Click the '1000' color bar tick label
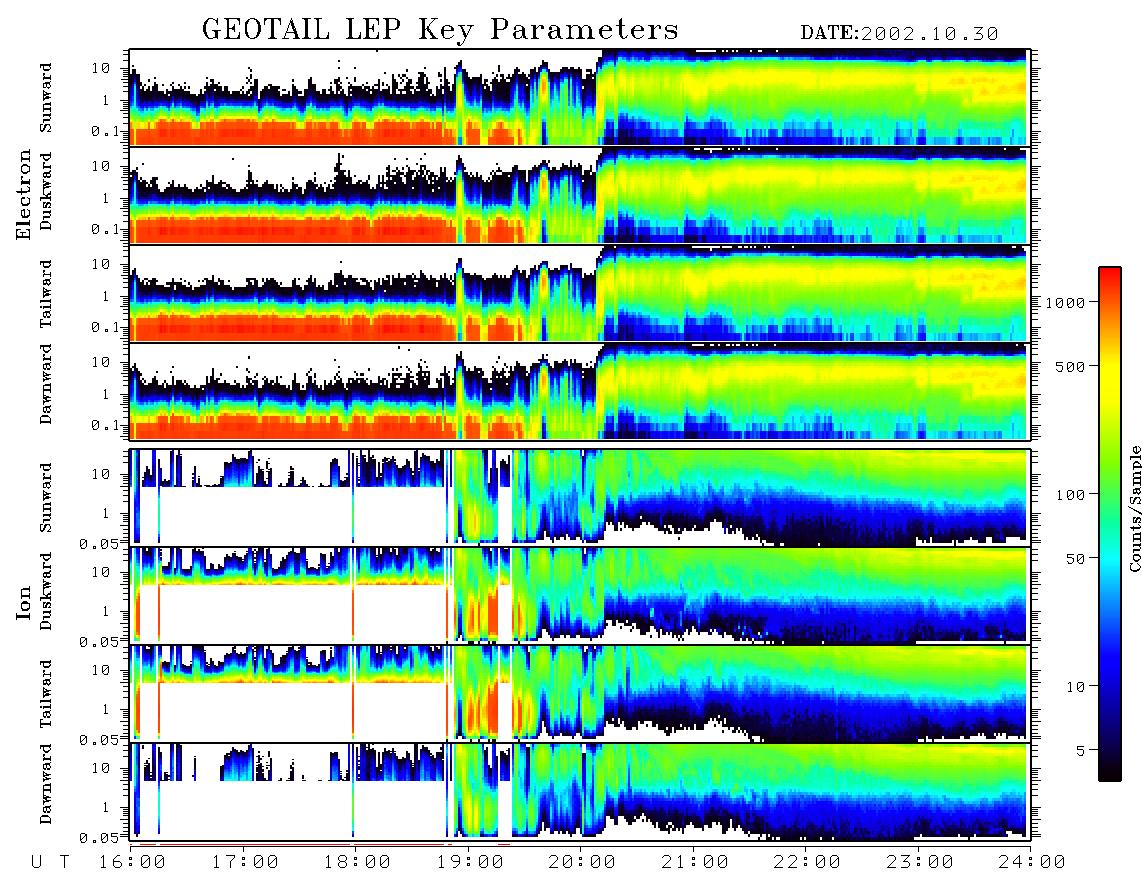 (x=1066, y=302)
